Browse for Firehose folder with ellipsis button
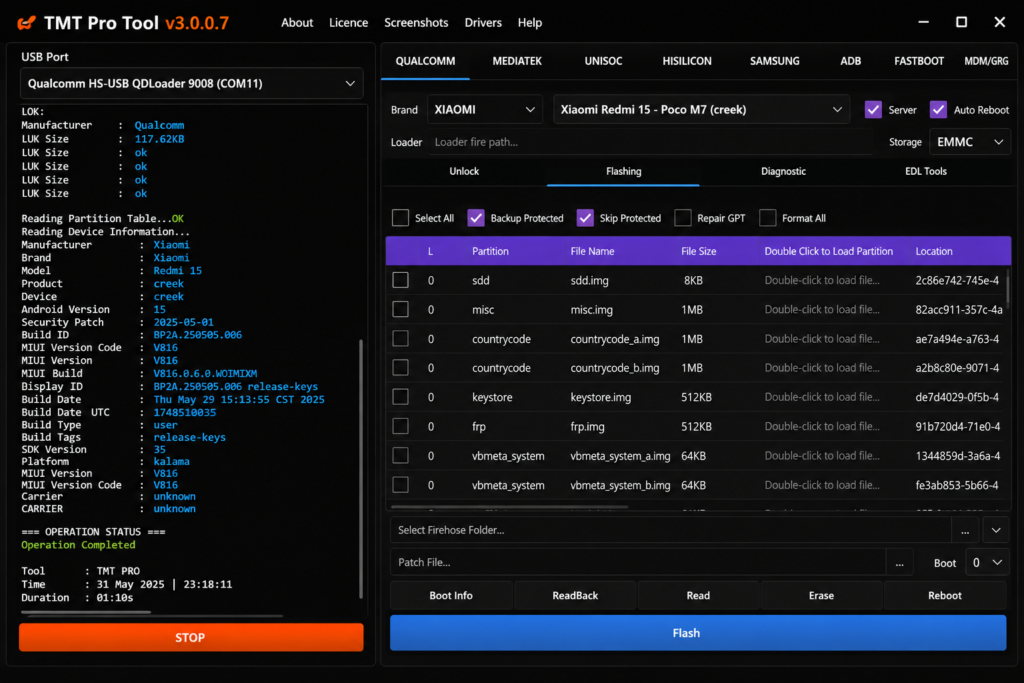Image resolution: width=1024 pixels, height=683 pixels. 965,531
